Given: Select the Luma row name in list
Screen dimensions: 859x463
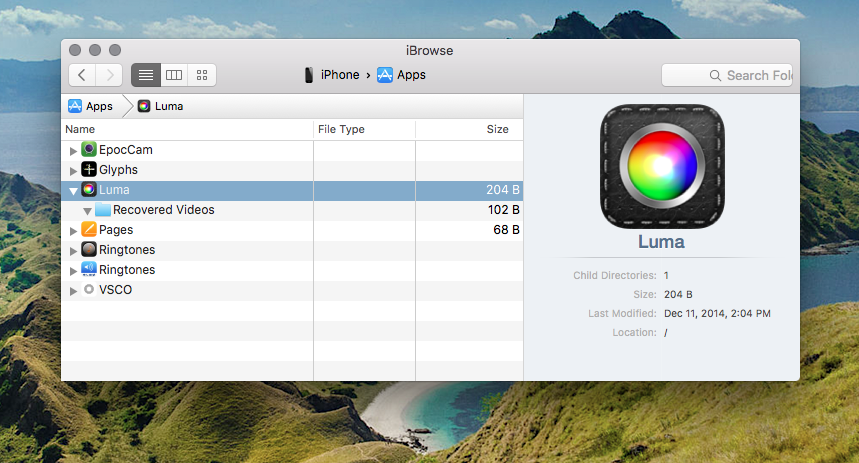Looking at the screenshot, I should (x=114, y=190).
